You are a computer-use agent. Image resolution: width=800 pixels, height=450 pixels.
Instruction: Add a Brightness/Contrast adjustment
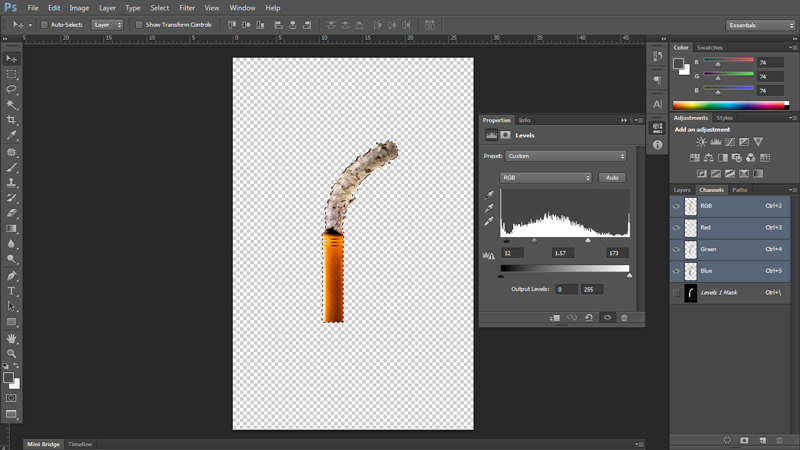tap(701, 142)
